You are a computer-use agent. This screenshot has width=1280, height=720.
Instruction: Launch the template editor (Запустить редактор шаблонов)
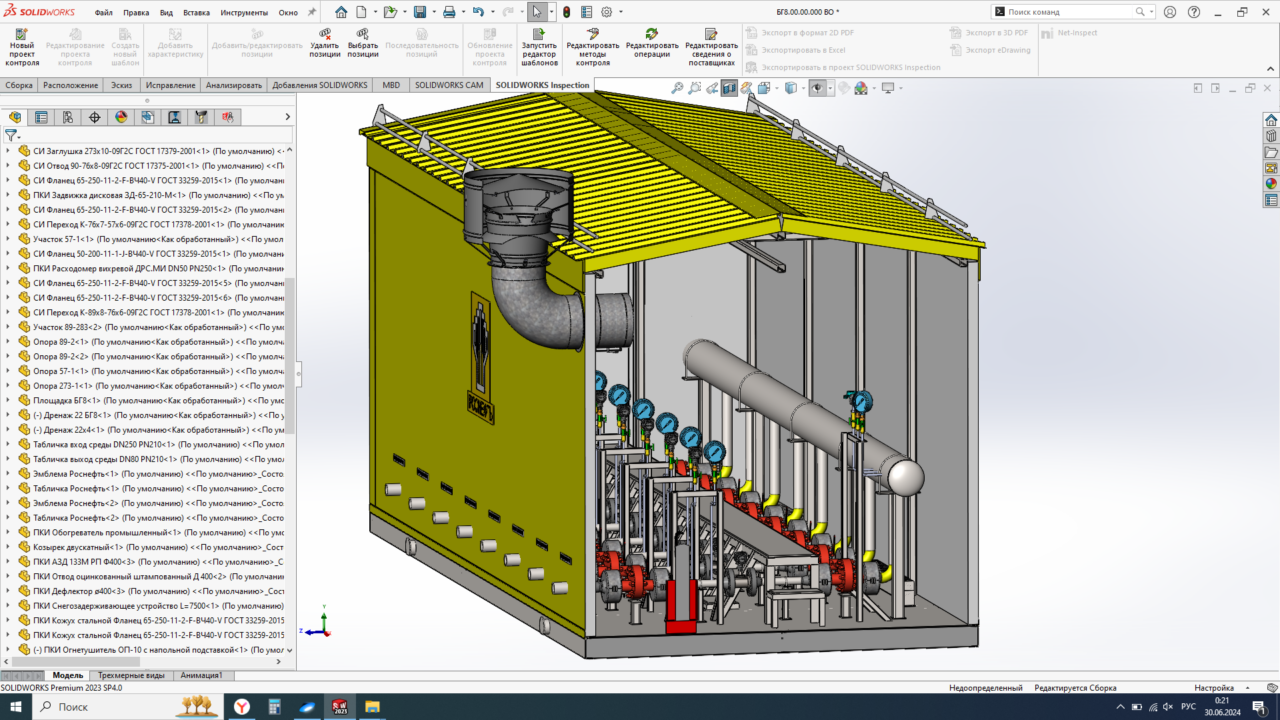[540, 47]
